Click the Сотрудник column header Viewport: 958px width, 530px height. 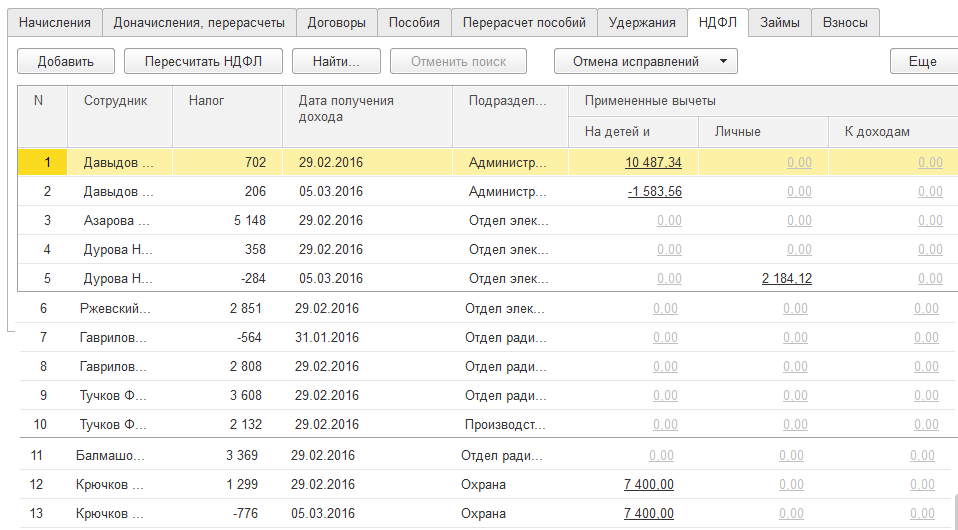coord(116,101)
